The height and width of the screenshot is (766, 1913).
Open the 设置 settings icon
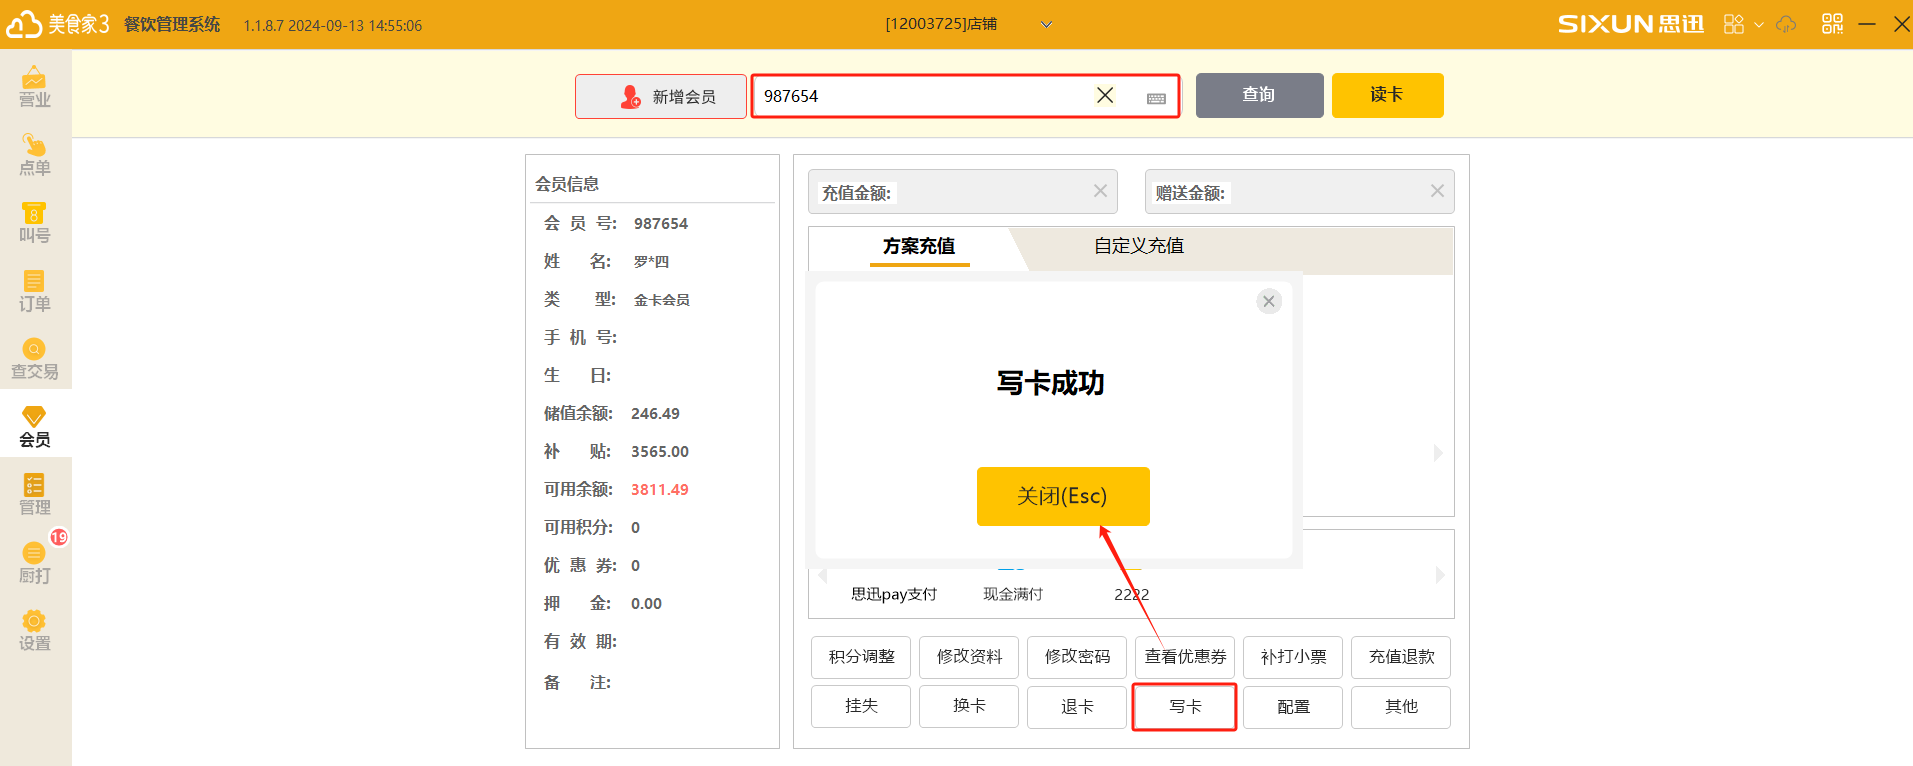coord(34,631)
